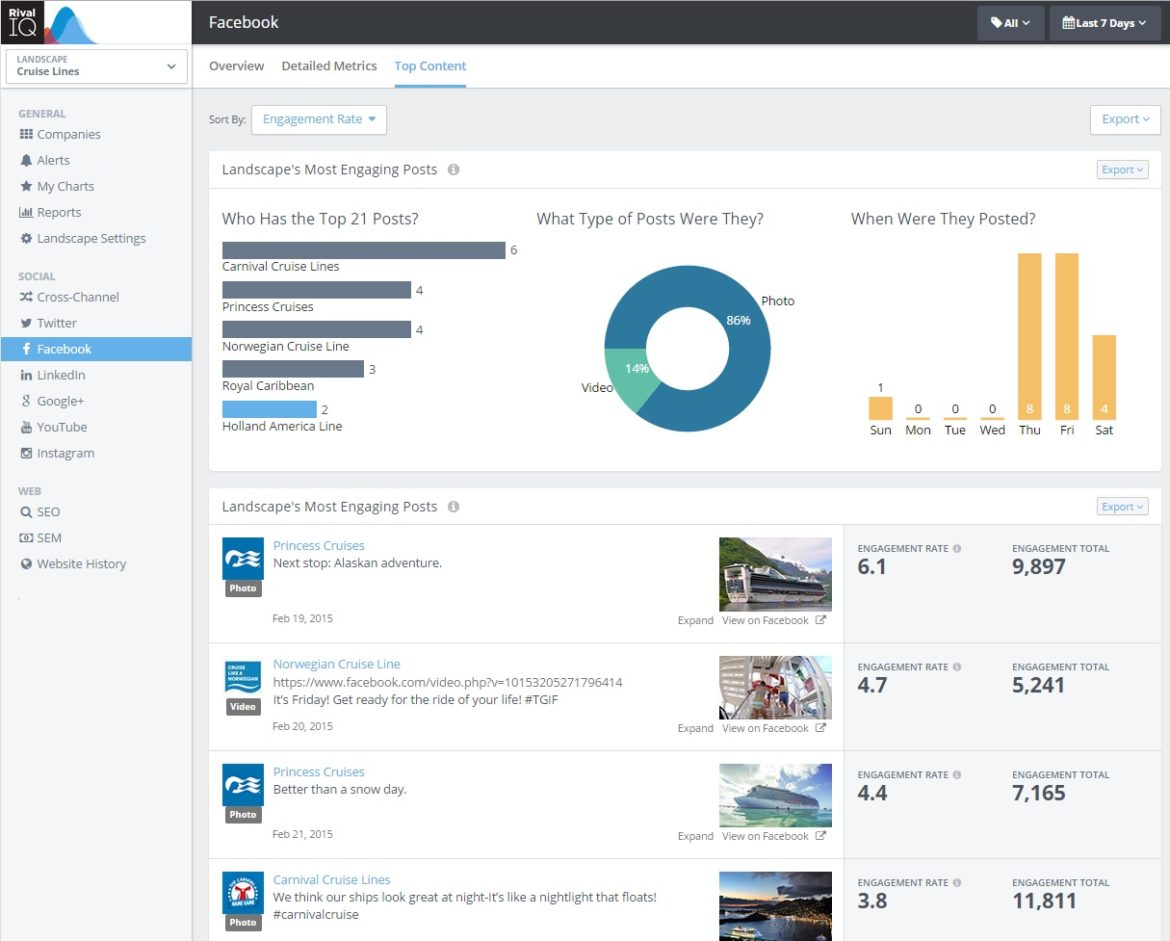Open the Sort By Engagement Rate dropdown
The width and height of the screenshot is (1170, 941).
tap(318, 119)
